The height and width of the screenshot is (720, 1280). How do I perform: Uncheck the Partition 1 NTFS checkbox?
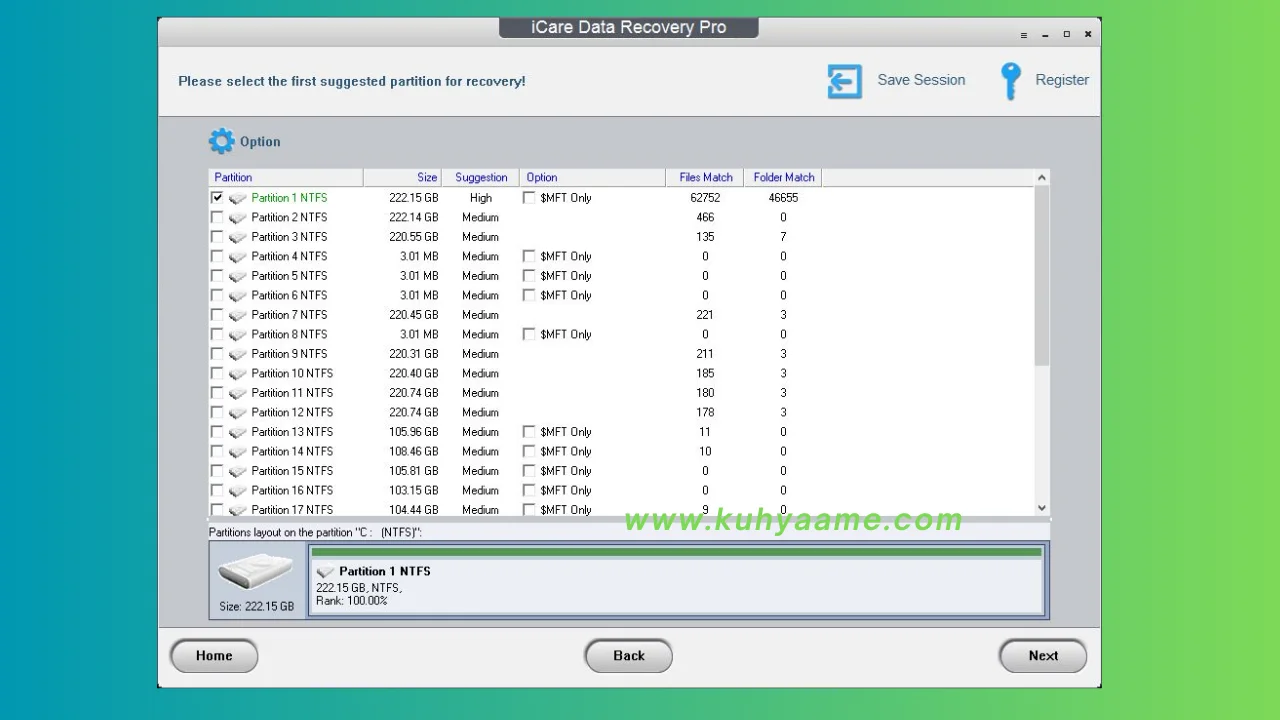[217, 198]
